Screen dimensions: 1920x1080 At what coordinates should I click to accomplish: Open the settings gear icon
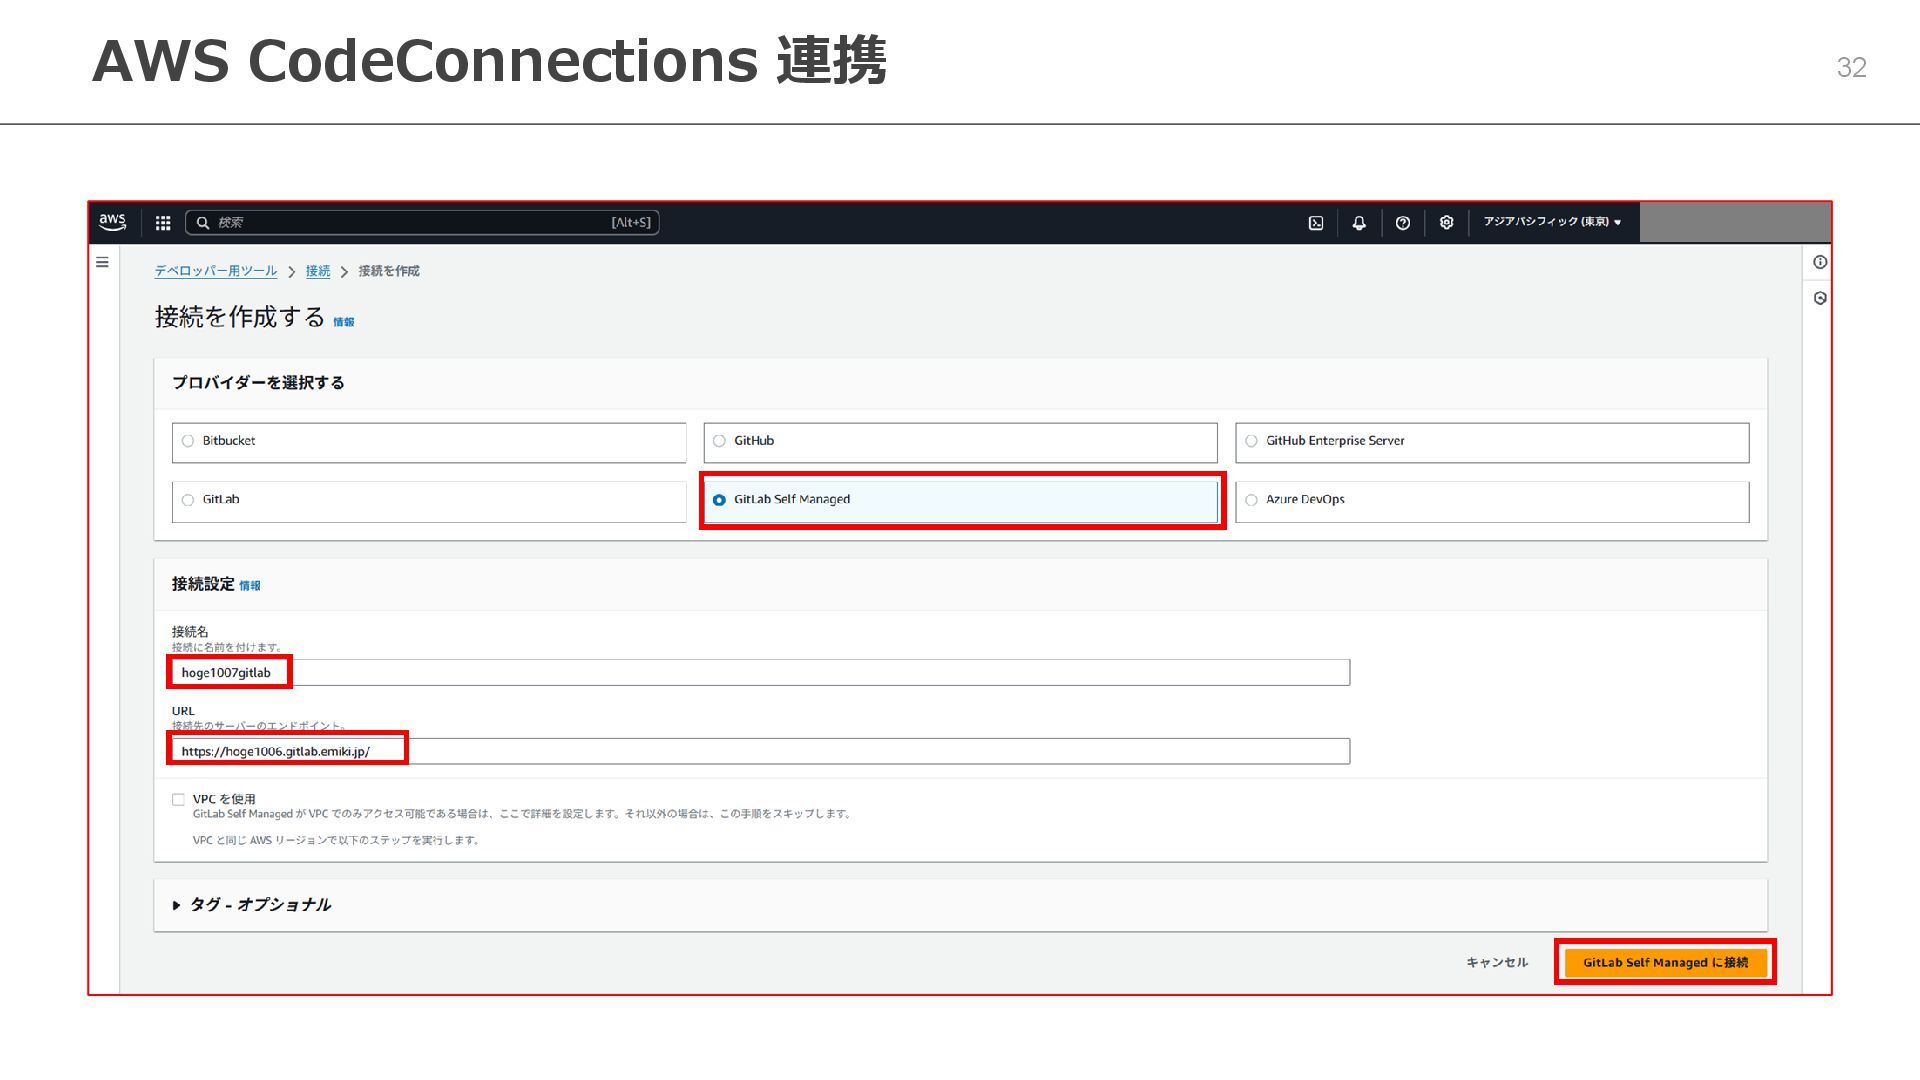(x=1446, y=223)
